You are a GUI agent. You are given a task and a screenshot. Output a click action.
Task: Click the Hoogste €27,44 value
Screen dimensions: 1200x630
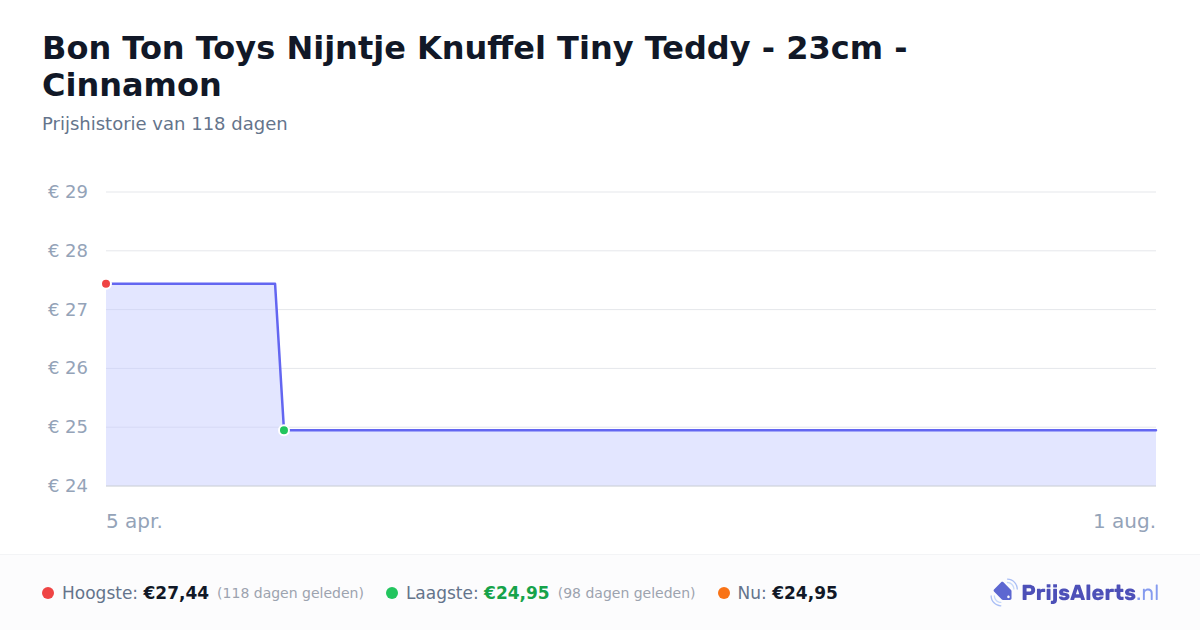(176, 593)
